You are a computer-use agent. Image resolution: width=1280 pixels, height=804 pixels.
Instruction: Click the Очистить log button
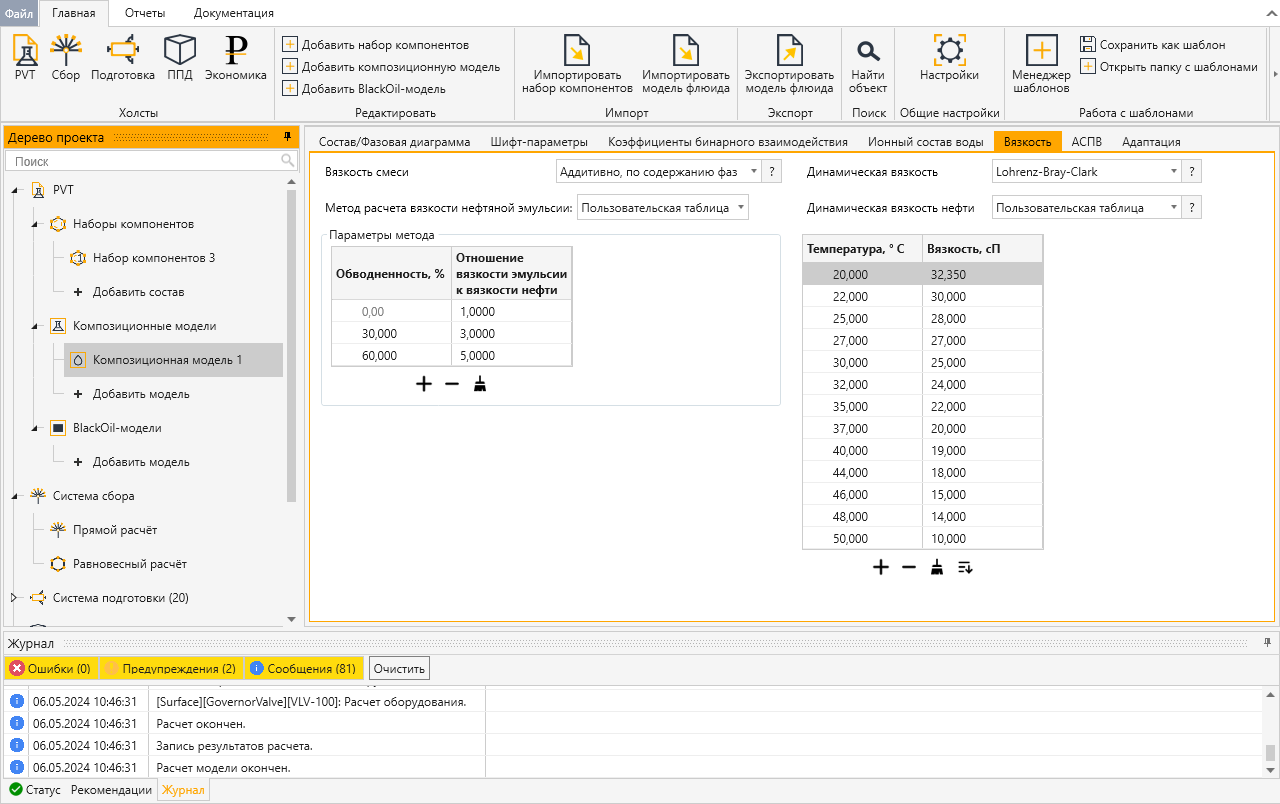pos(400,669)
